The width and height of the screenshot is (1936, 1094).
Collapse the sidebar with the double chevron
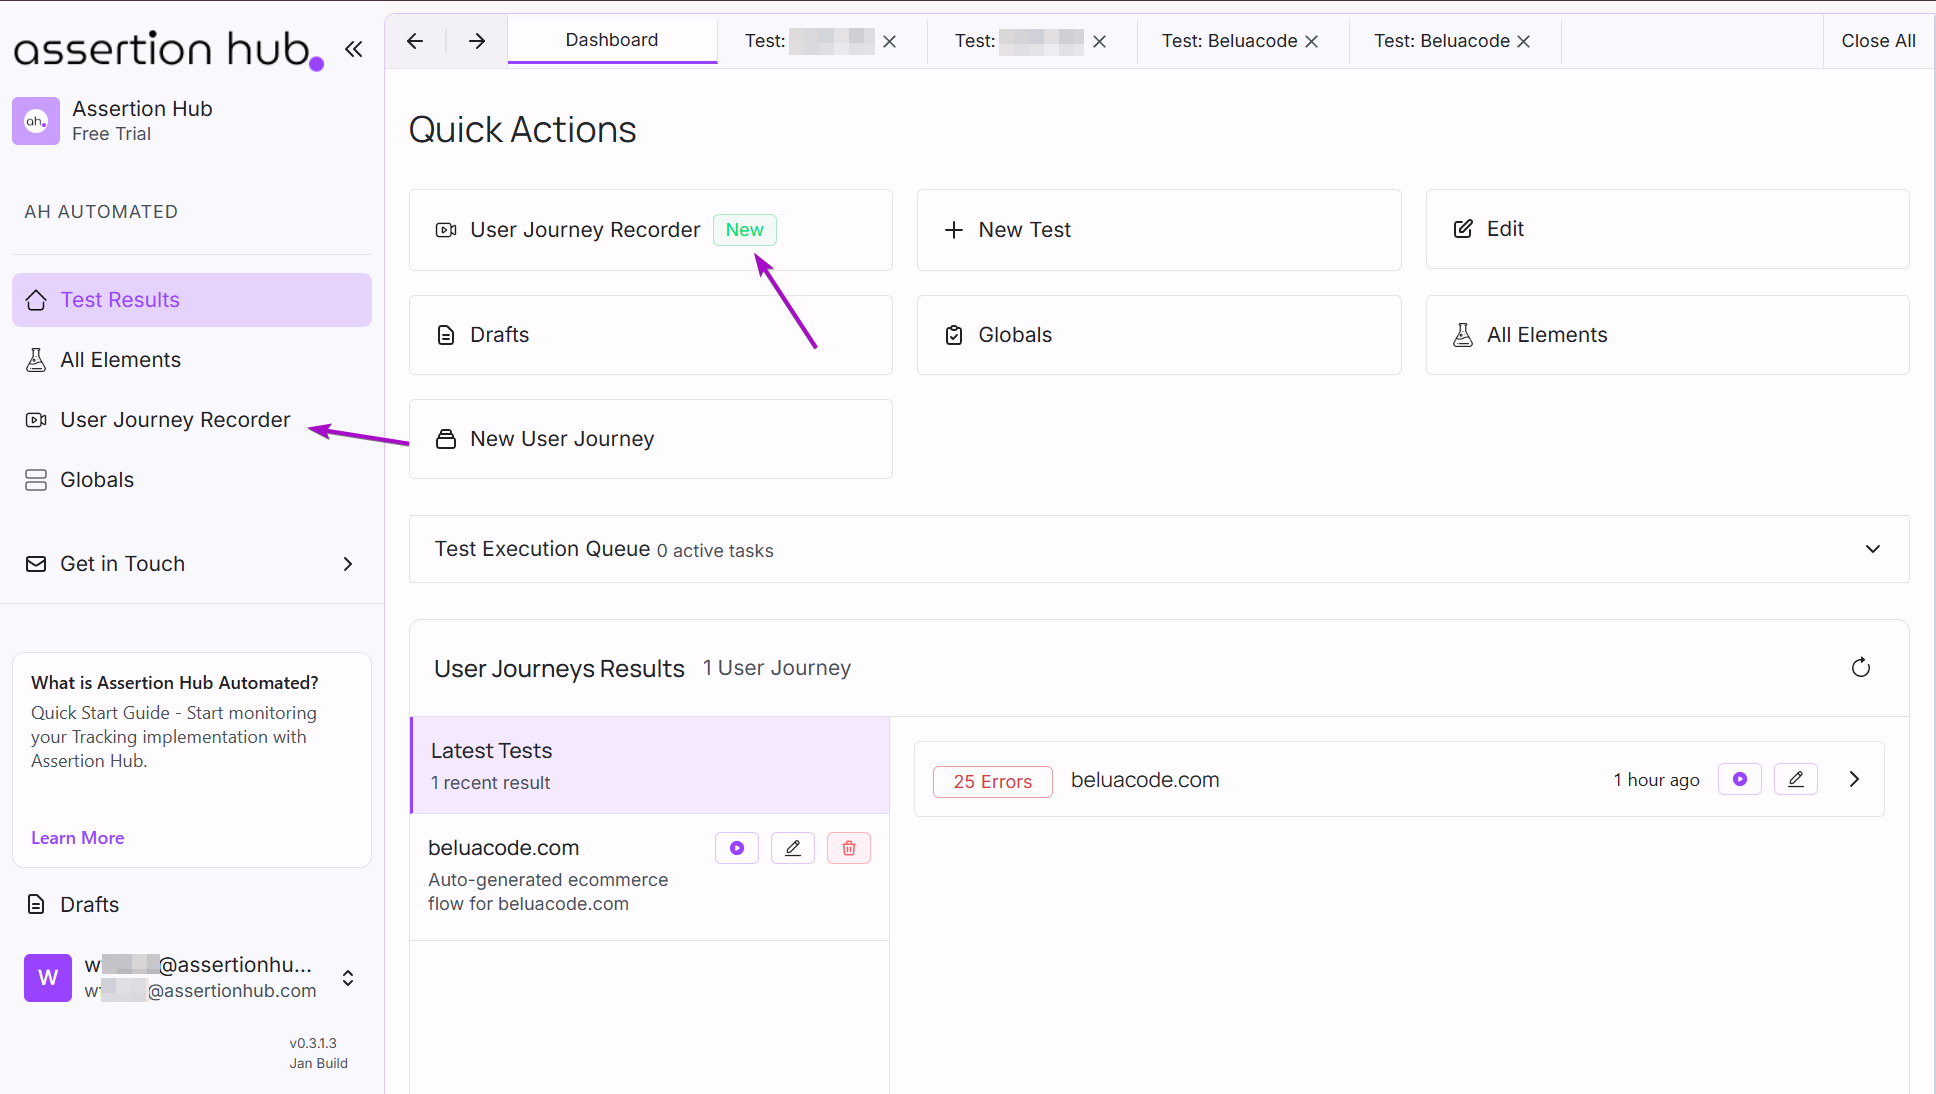[353, 48]
